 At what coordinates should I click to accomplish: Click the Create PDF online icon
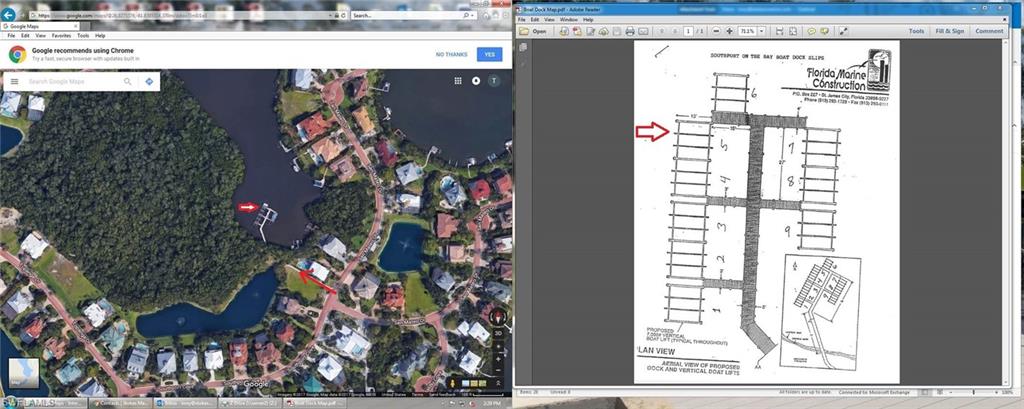(x=564, y=31)
